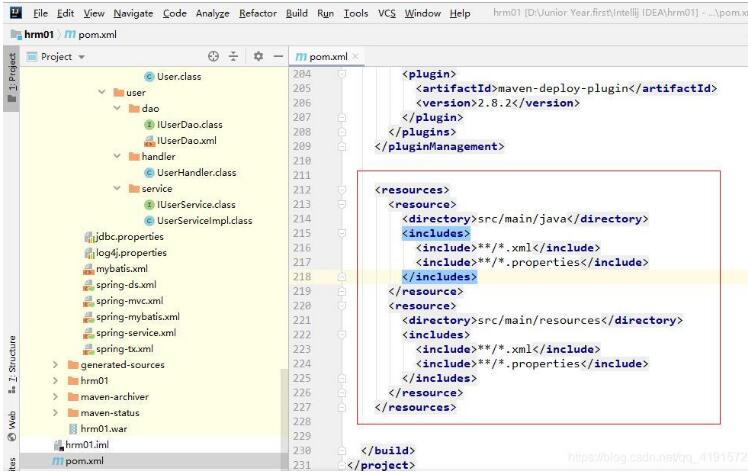Image resolution: width=748 pixels, height=475 pixels.
Task: Expand the maven-status folder
Action: [x=56, y=413]
